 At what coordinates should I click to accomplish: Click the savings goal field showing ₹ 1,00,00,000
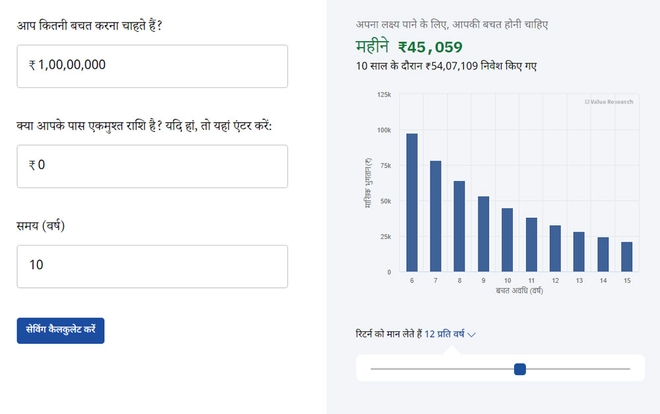152,66
